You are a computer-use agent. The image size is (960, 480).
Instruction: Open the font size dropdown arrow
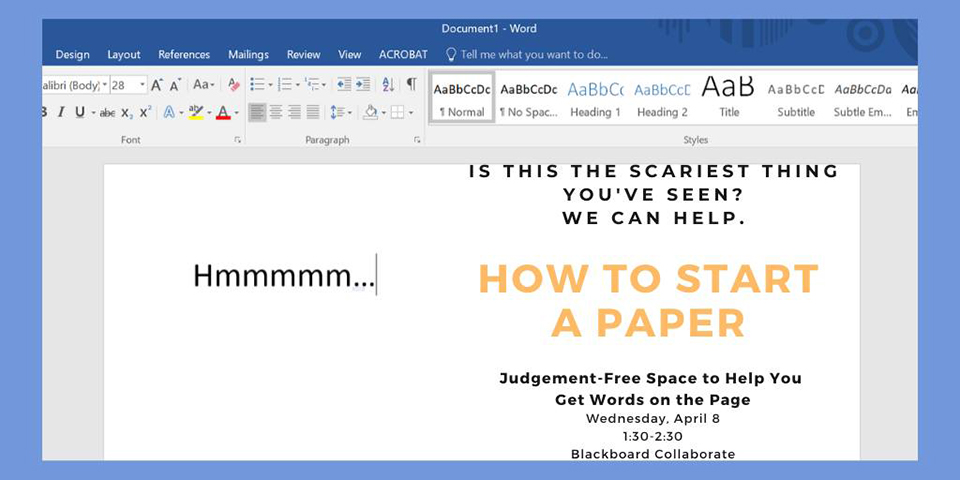click(x=143, y=85)
